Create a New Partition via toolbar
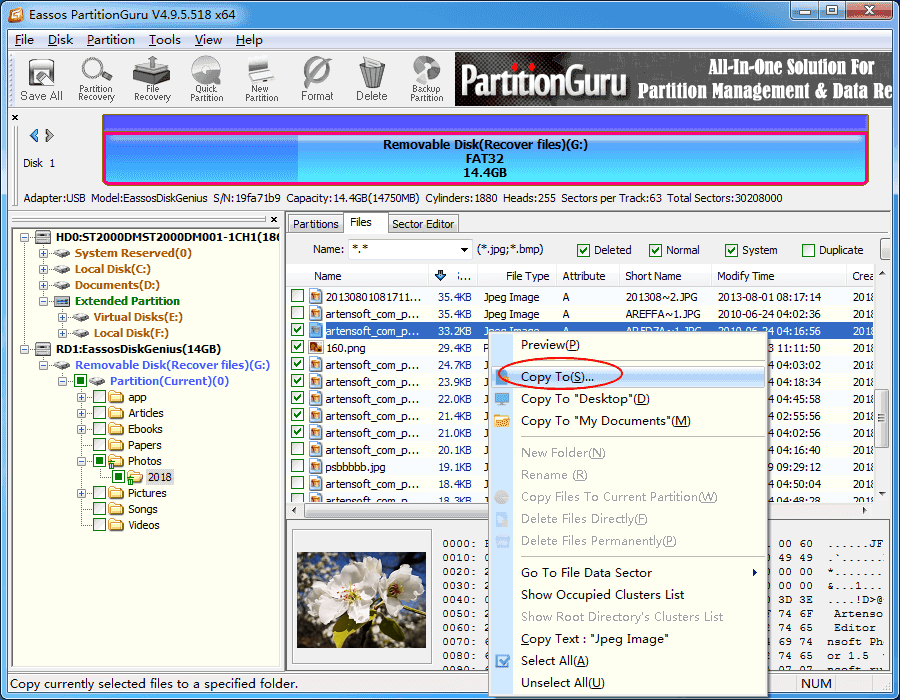This screenshot has height=700, width=900. [x=261, y=80]
